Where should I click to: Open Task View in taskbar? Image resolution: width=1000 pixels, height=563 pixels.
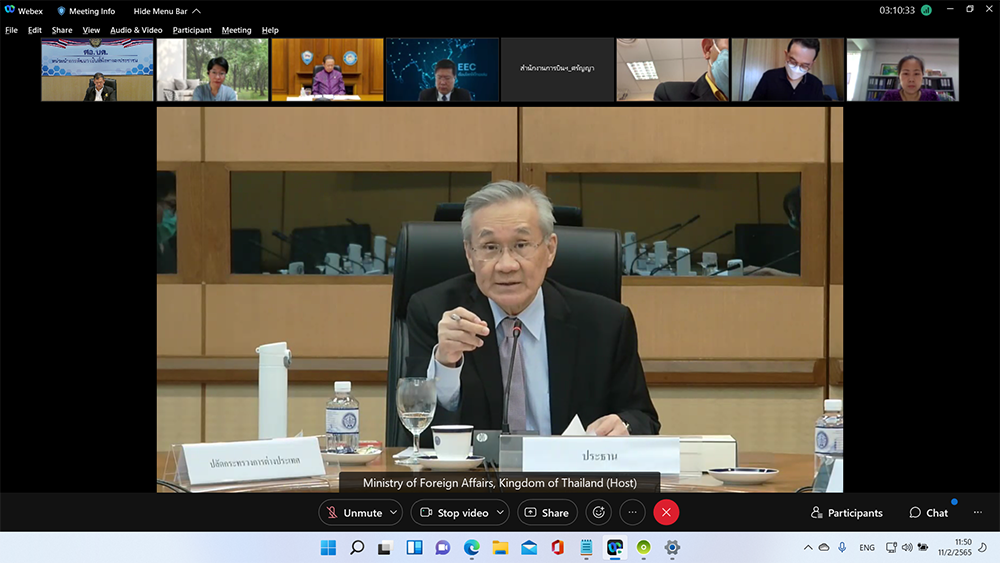point(385,548)
